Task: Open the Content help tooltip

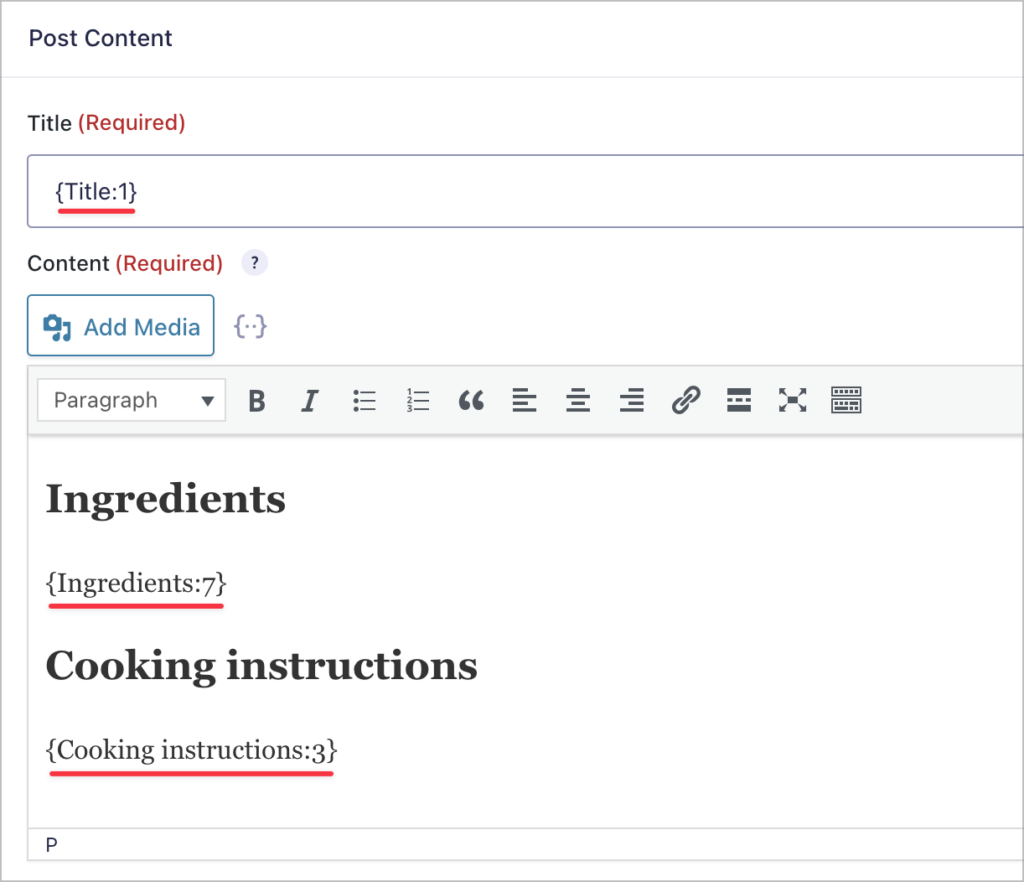Action: pyautogui.click(x=254, y=263)
